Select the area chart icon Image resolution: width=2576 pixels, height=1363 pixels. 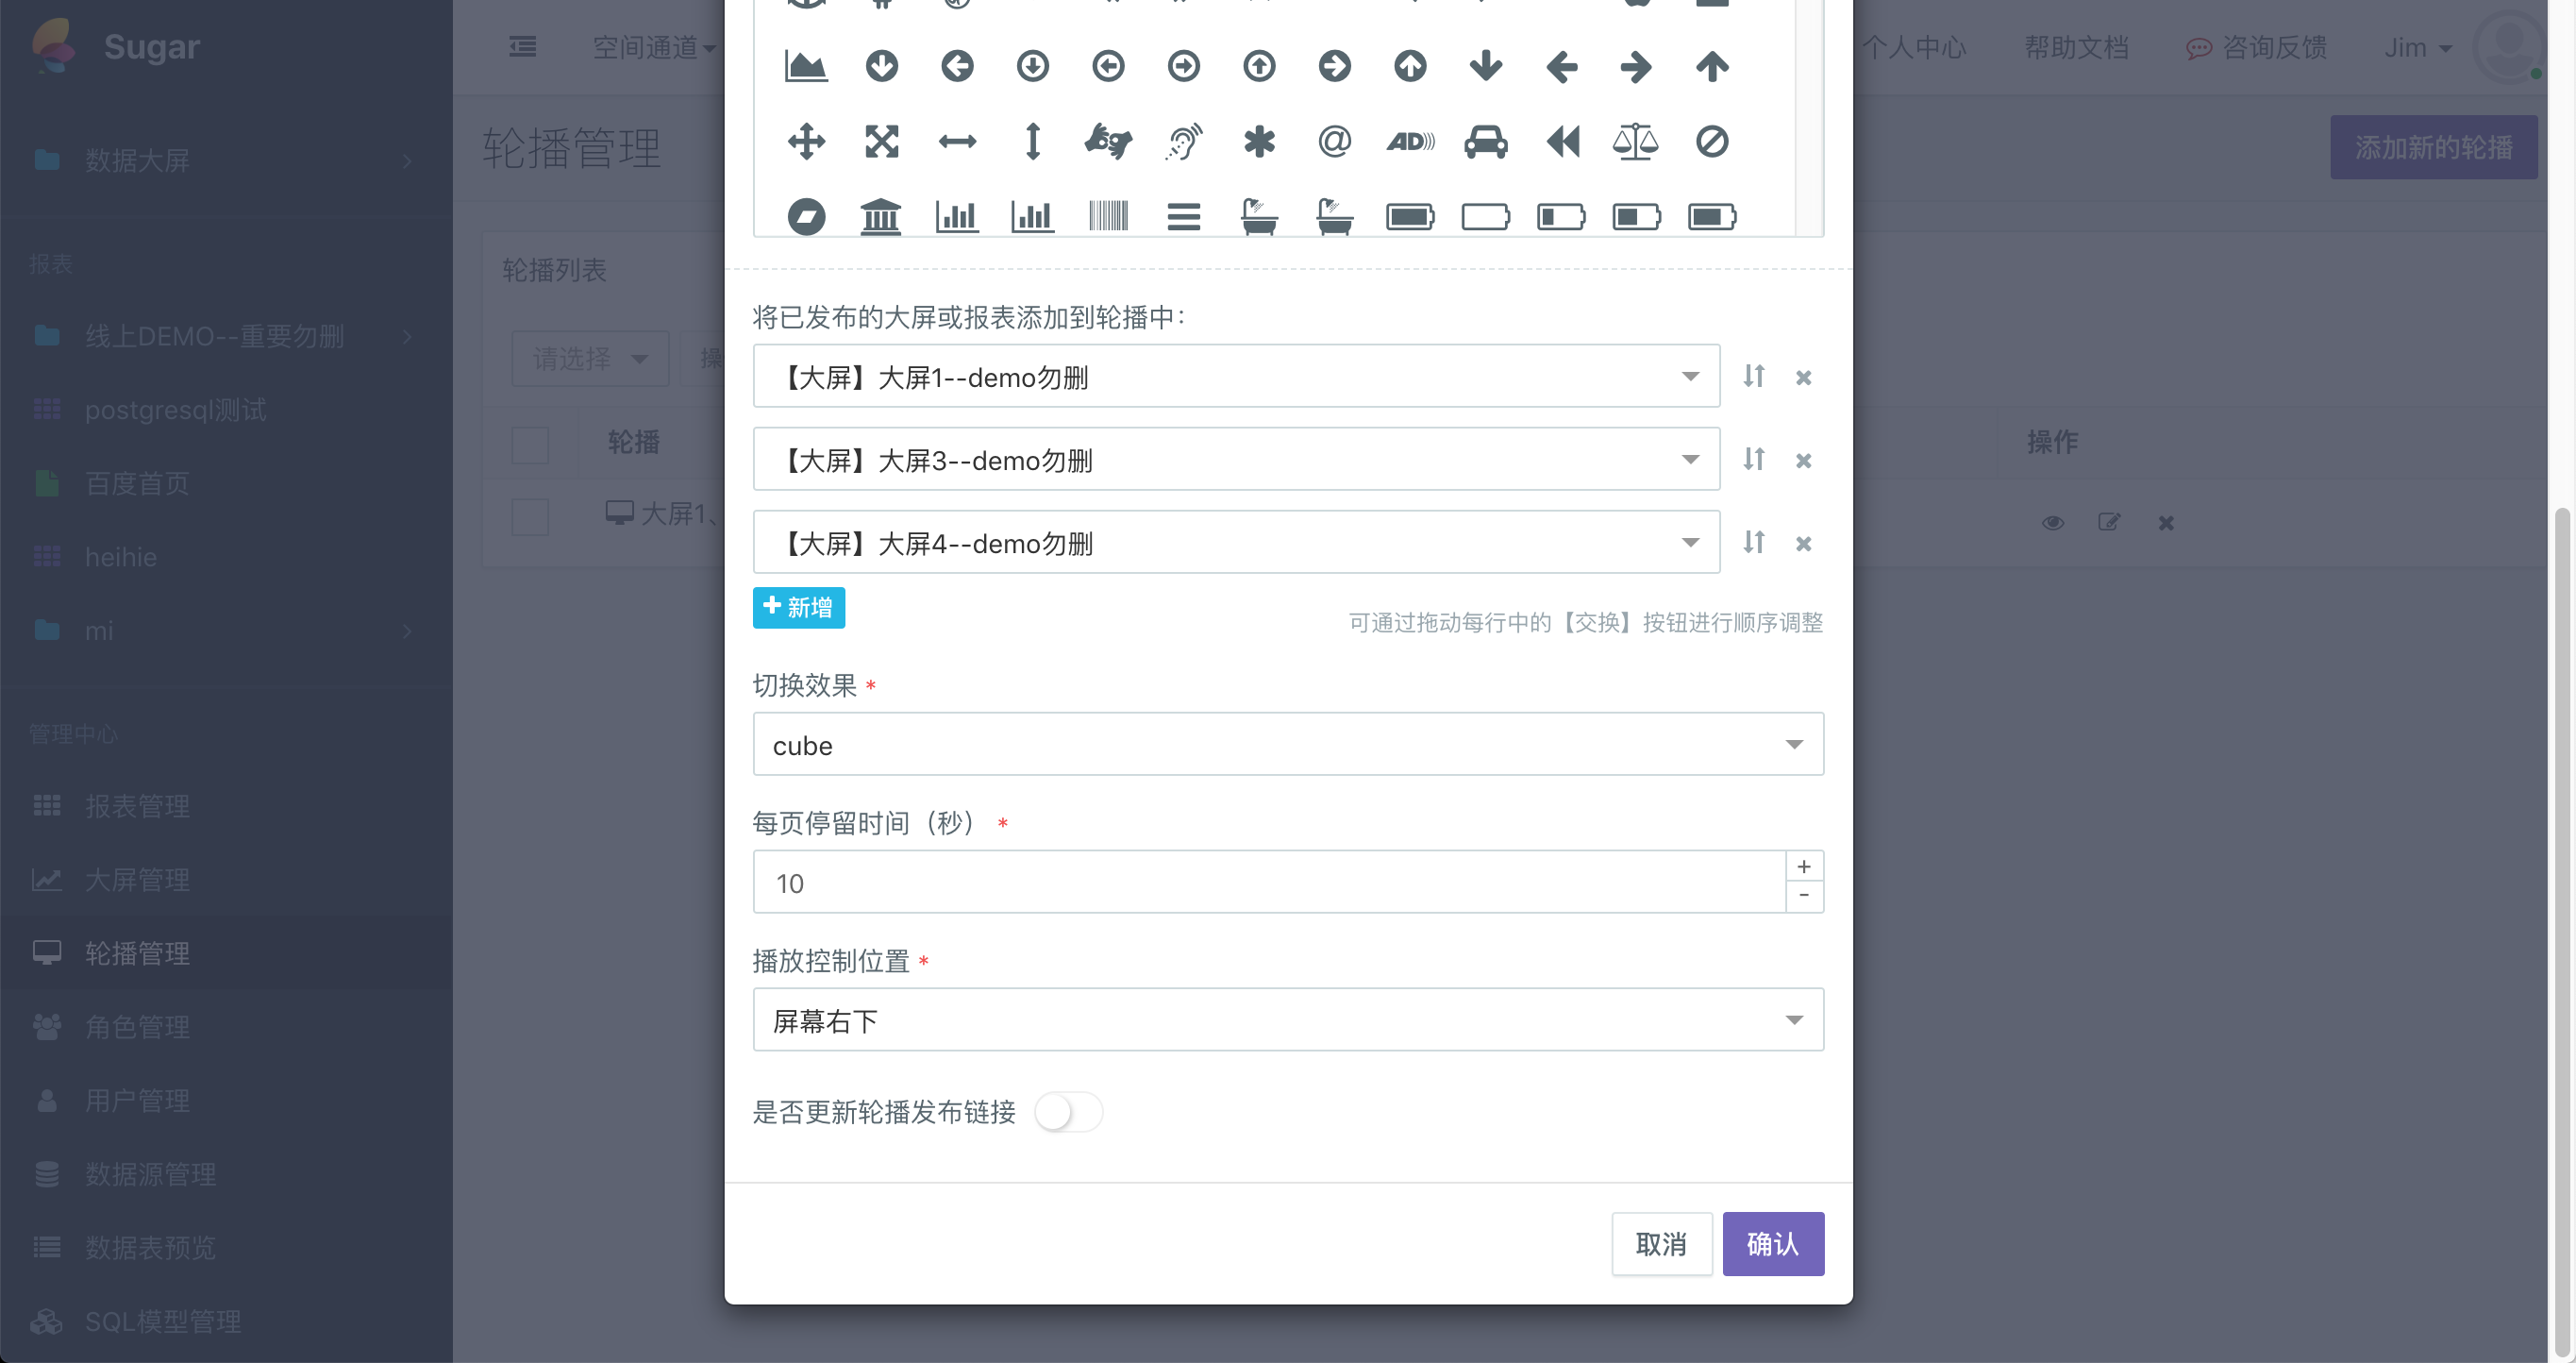coord(806,67)
